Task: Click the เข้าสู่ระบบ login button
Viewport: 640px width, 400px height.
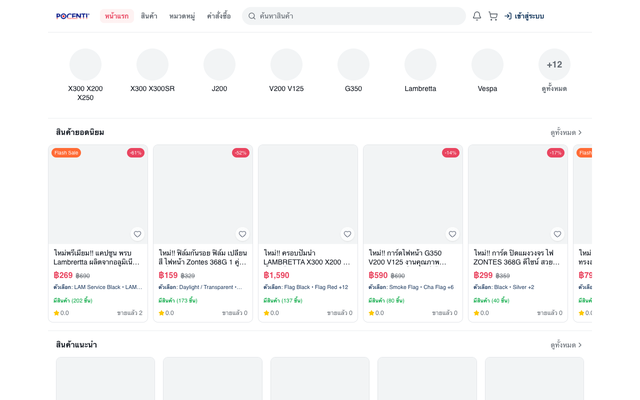Action: (x=524, y=16)
